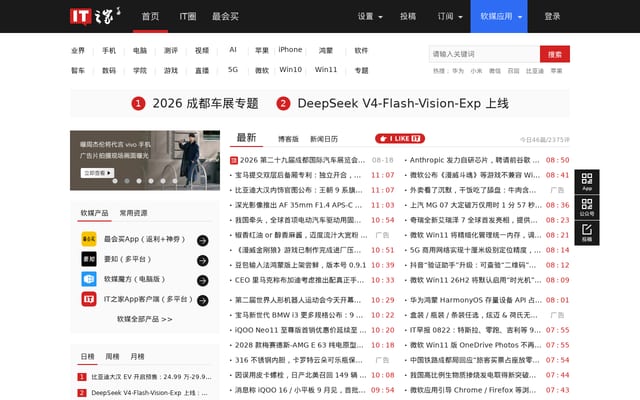Open IT圈 from the top navigation
The height and width of the screenshot is (400, 640).
point(188,16)
